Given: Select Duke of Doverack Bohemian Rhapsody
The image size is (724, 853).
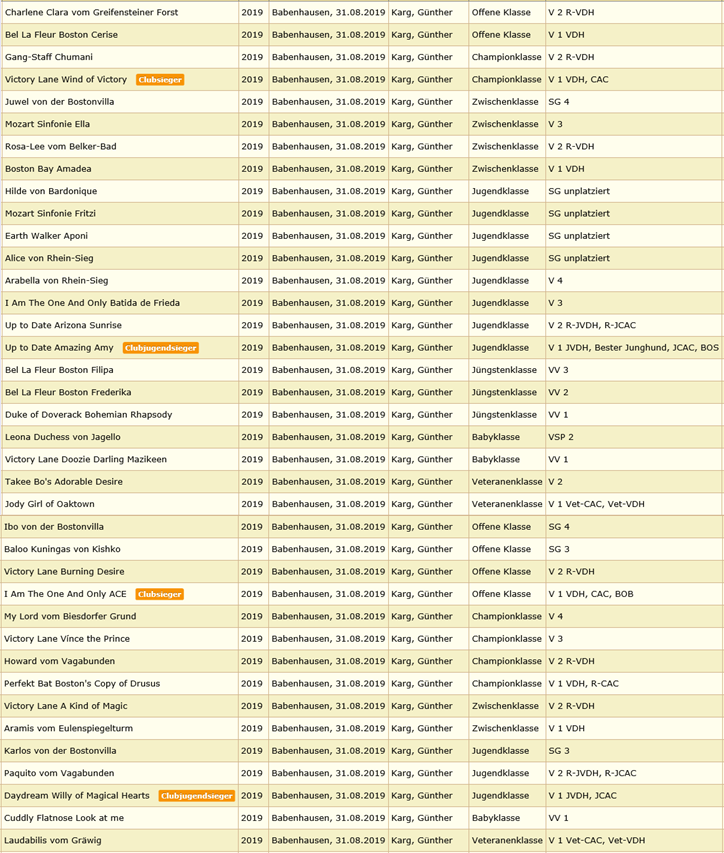Looking at the screenshot, I should click(89, 414).
